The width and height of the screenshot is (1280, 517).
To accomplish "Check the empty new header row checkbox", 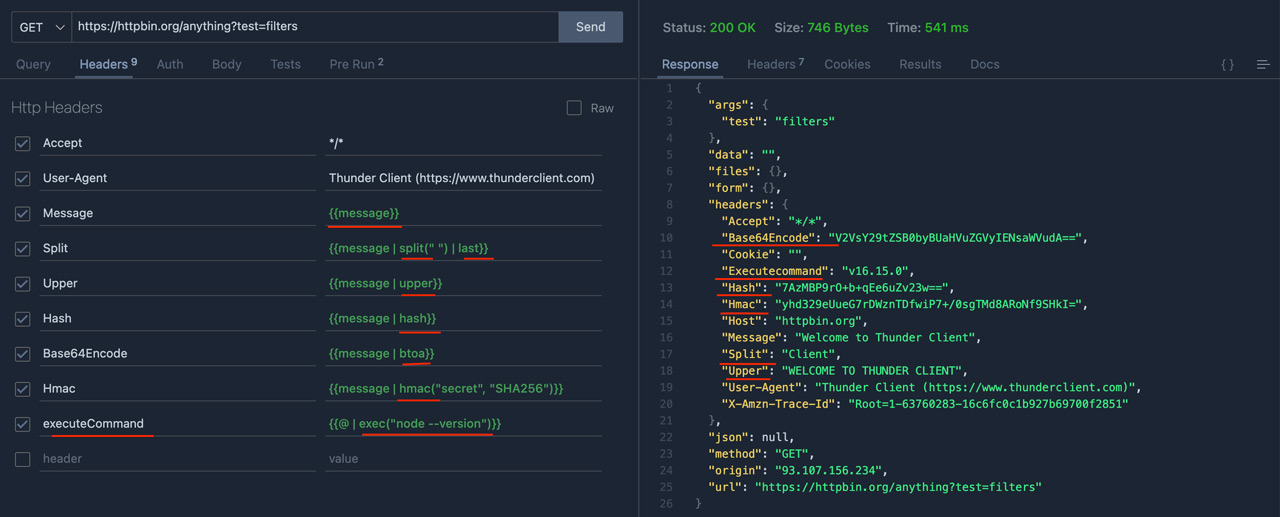I will point(22,459).
